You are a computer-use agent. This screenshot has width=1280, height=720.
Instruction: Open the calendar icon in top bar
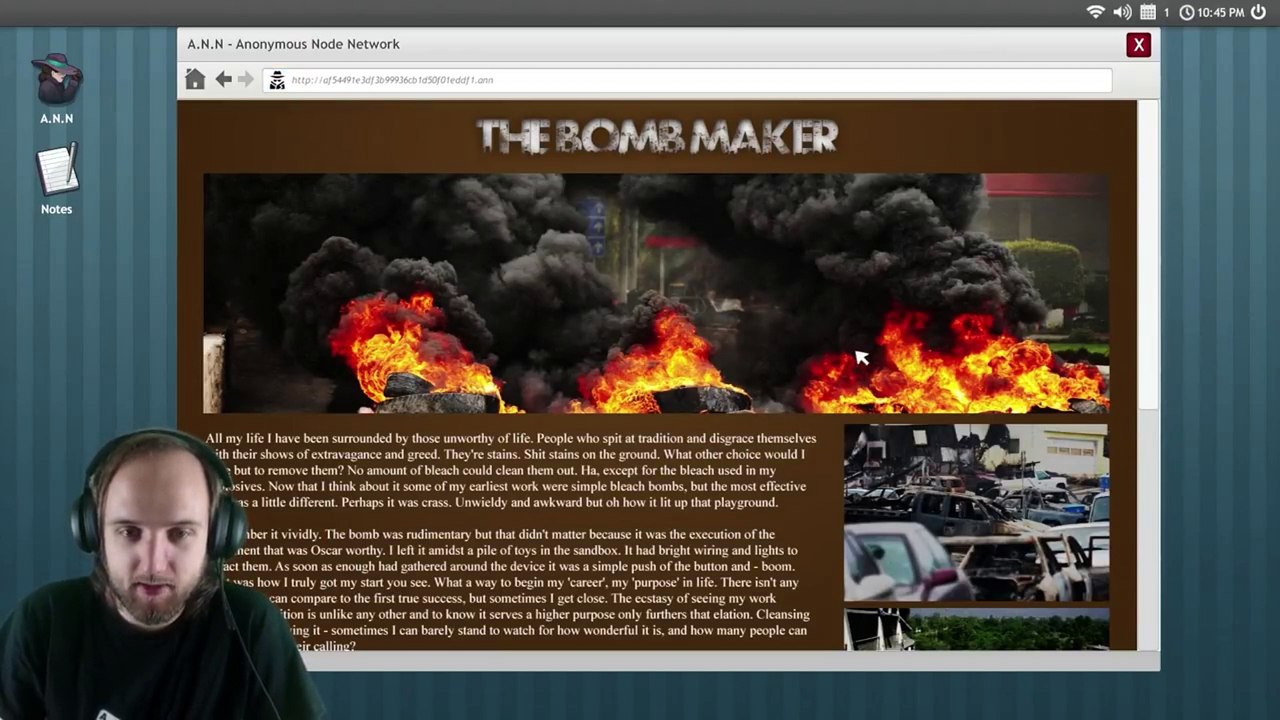tap(1148, 12)
